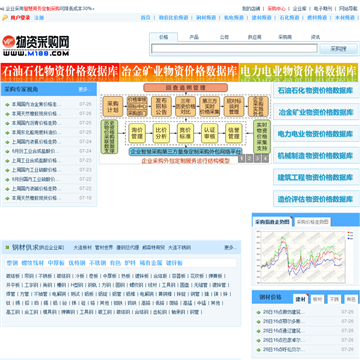Open 管材世界 link in 钢材供求 header
This screenshot has width=360, height=360.
[x=104, y=248]
